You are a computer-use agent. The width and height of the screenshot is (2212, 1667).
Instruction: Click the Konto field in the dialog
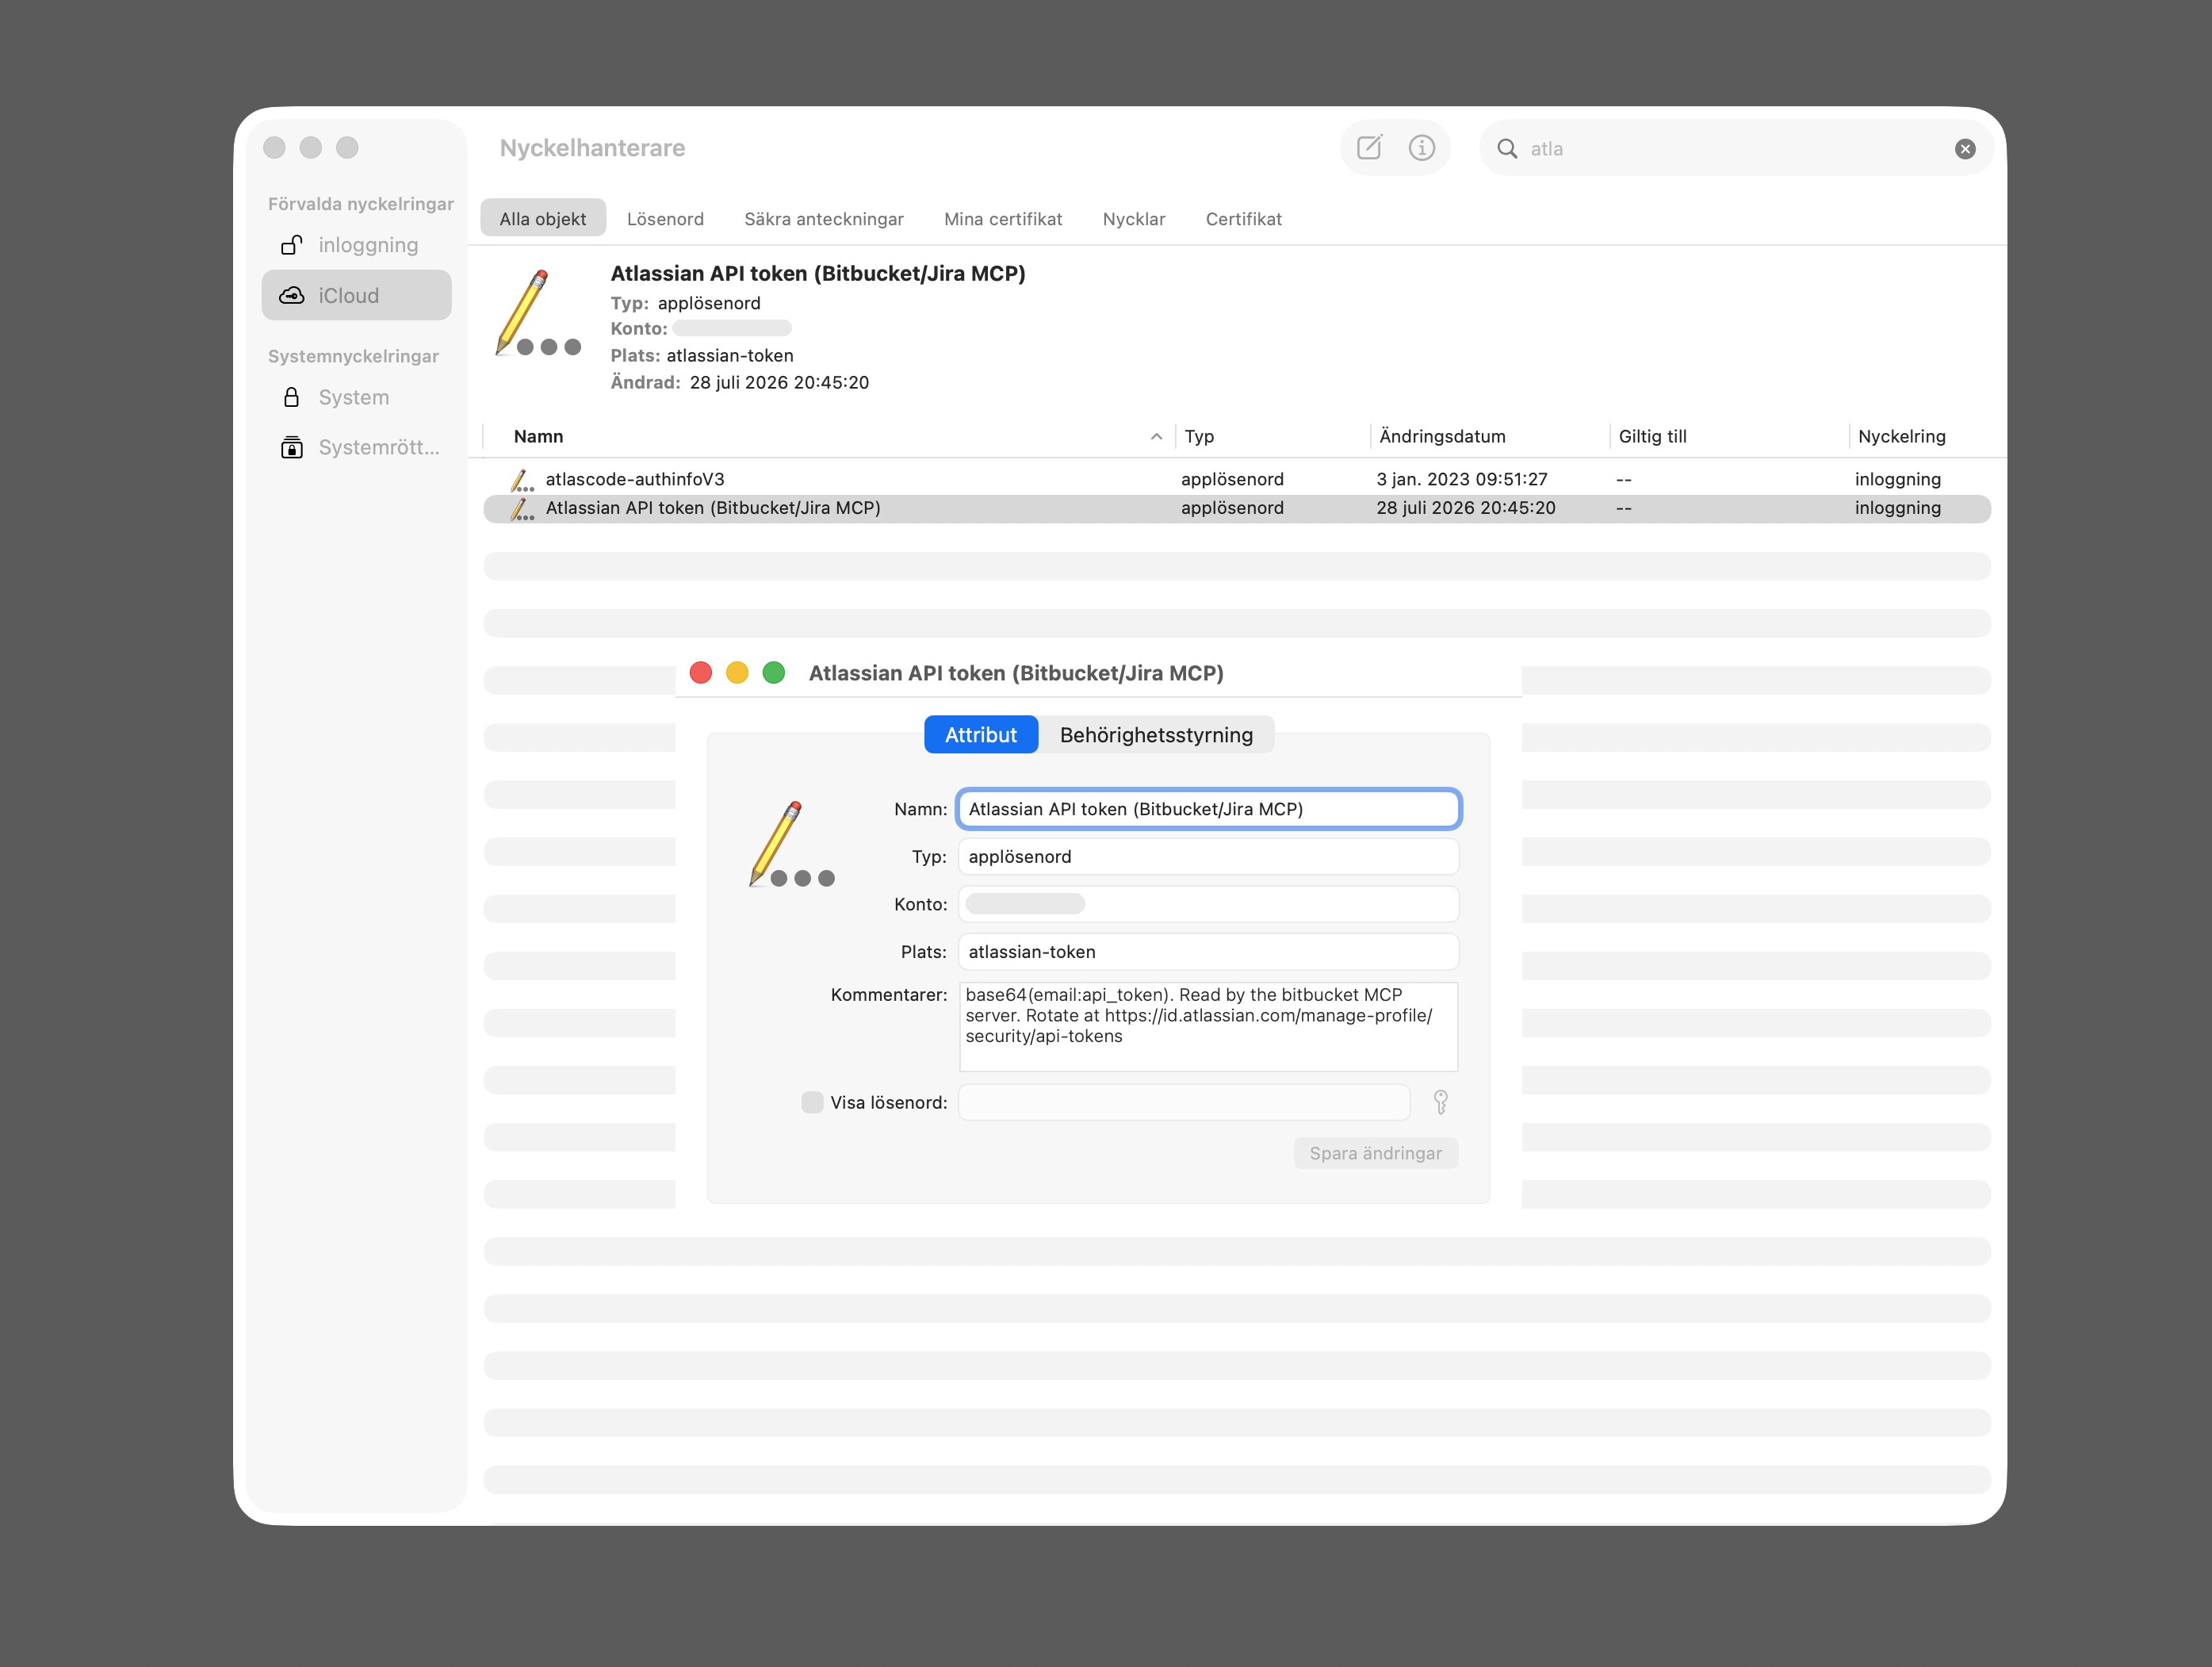[x=1209, y=904]
